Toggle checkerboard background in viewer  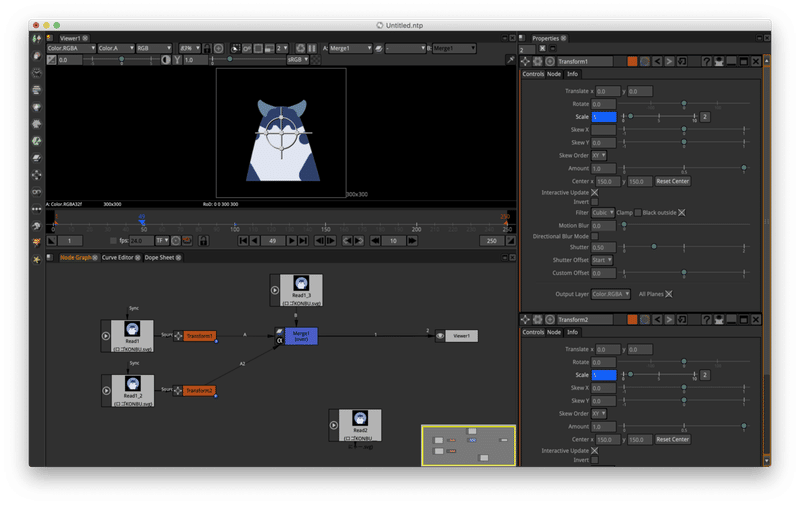316,60
